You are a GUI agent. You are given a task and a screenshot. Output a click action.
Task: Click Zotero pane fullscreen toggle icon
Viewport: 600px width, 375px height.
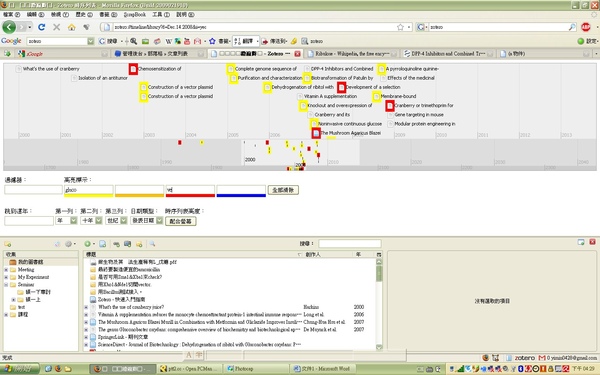point(581,242)
